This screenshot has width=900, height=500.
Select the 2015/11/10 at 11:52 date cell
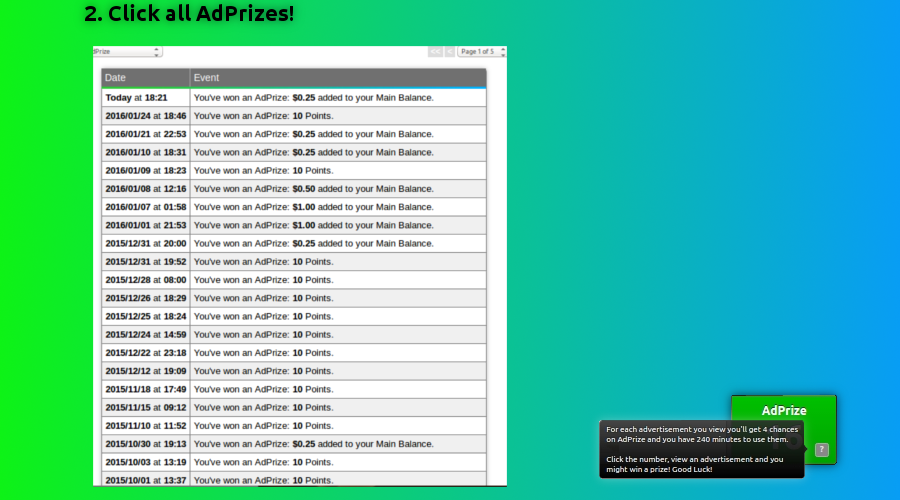tap(146, 425)
